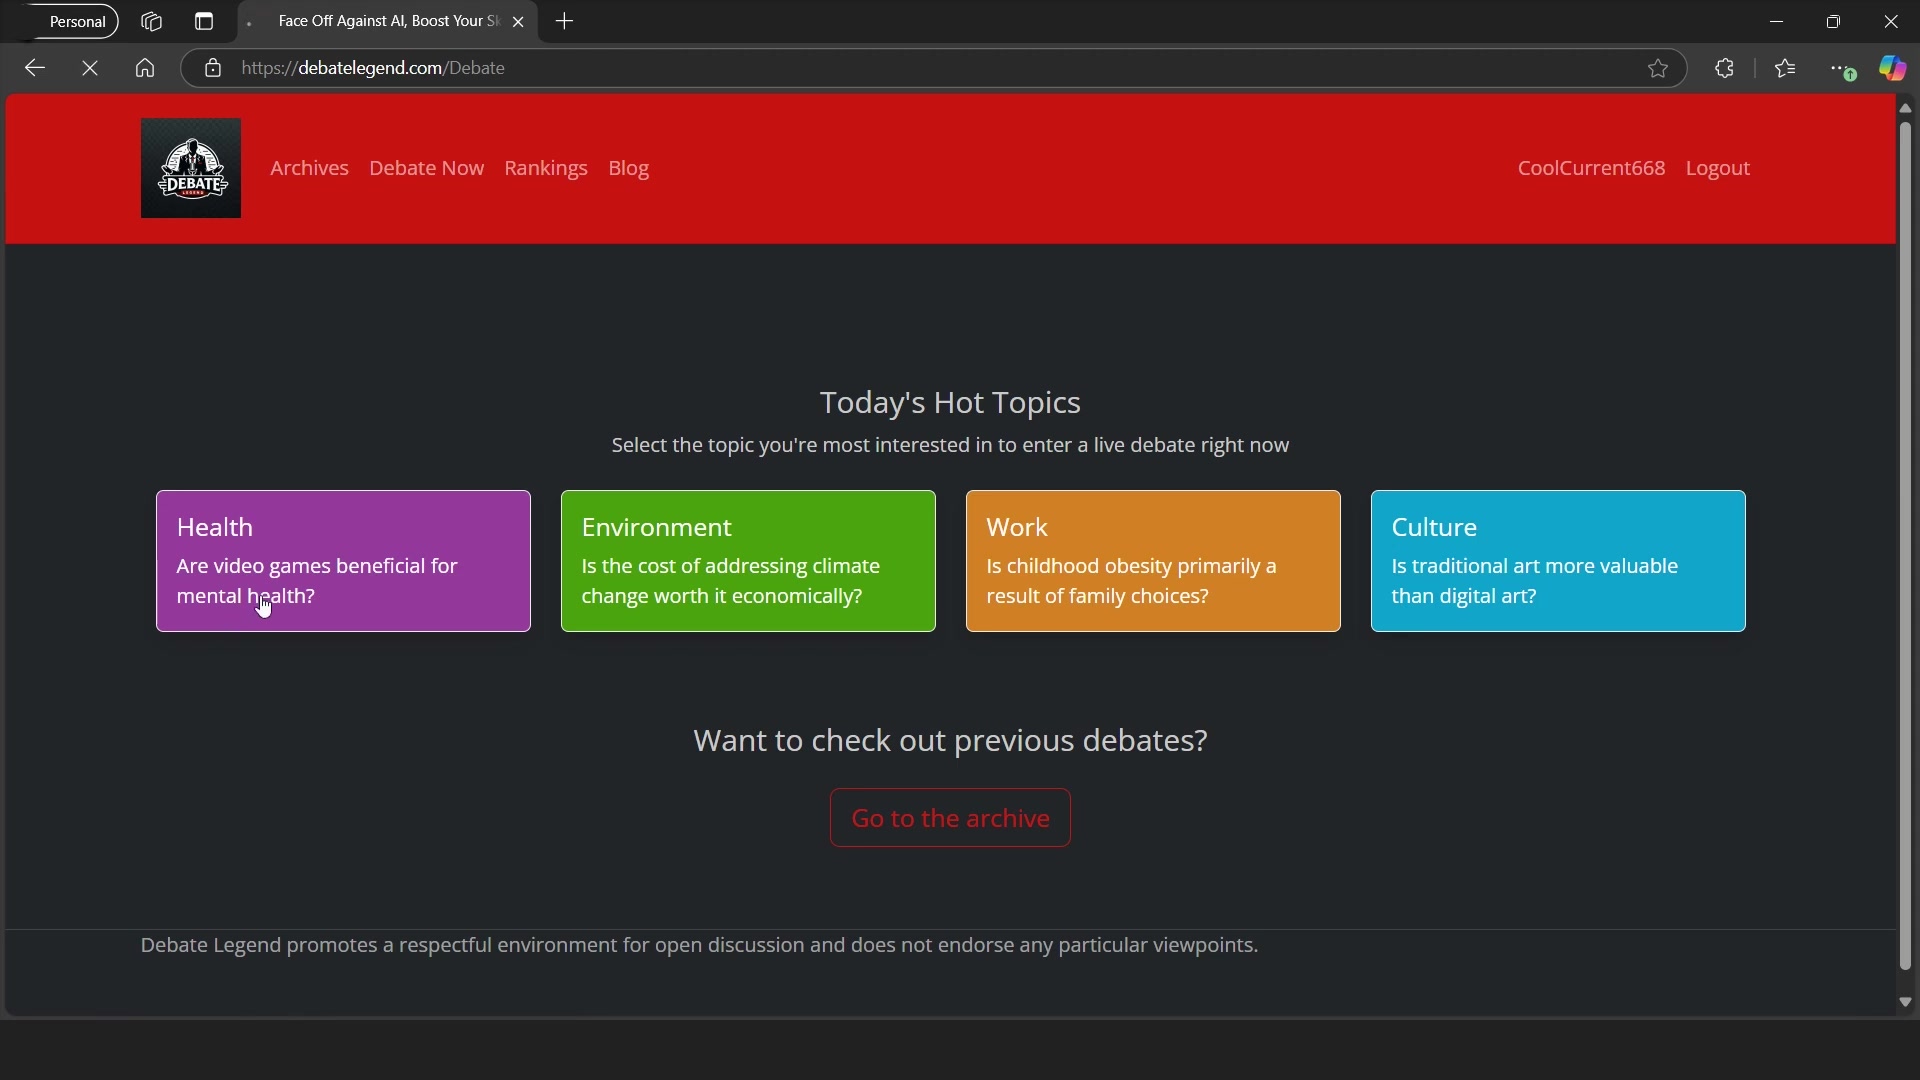The image size is (1920, 1080).
Task: Open the favorites list
Action: [1787, 69]
